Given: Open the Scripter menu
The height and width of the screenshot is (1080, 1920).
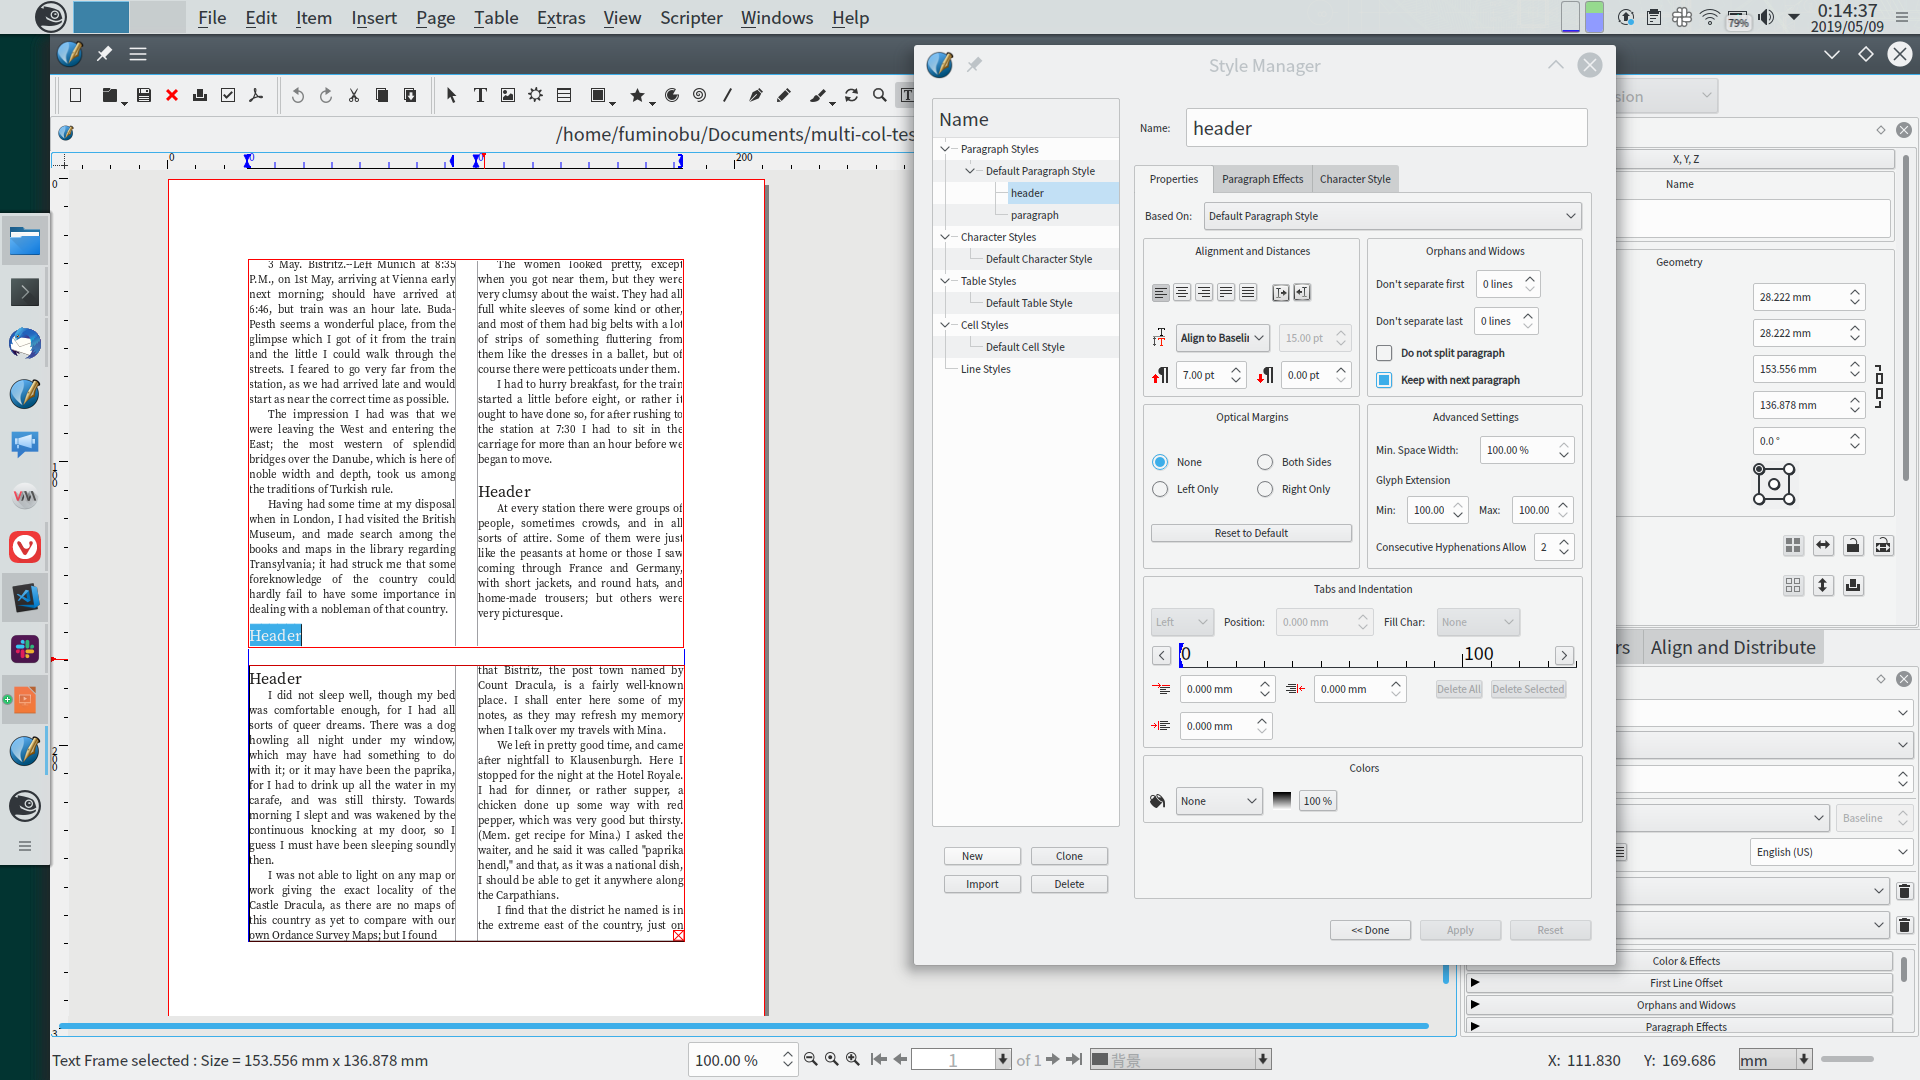Looking at the screenshot, I should (x=690, y=17).
